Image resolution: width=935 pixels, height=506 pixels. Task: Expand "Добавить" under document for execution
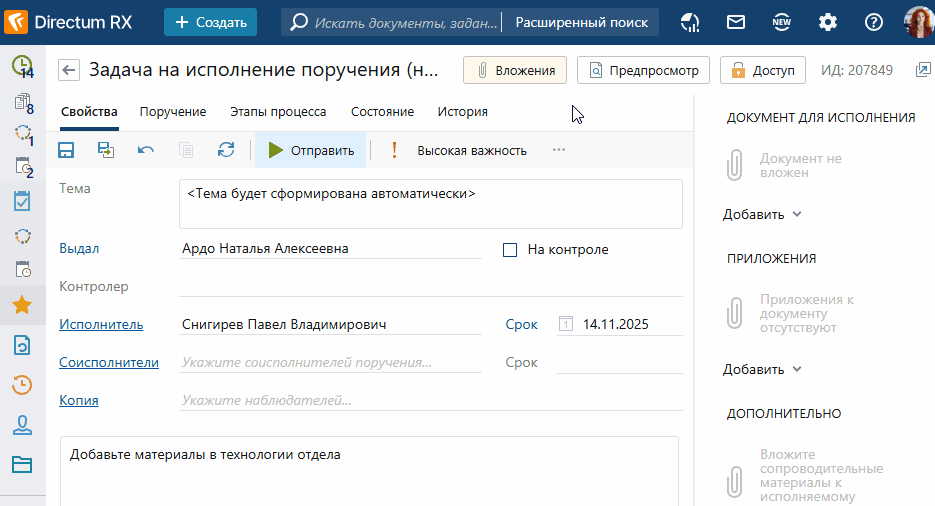tap(762, 214)
